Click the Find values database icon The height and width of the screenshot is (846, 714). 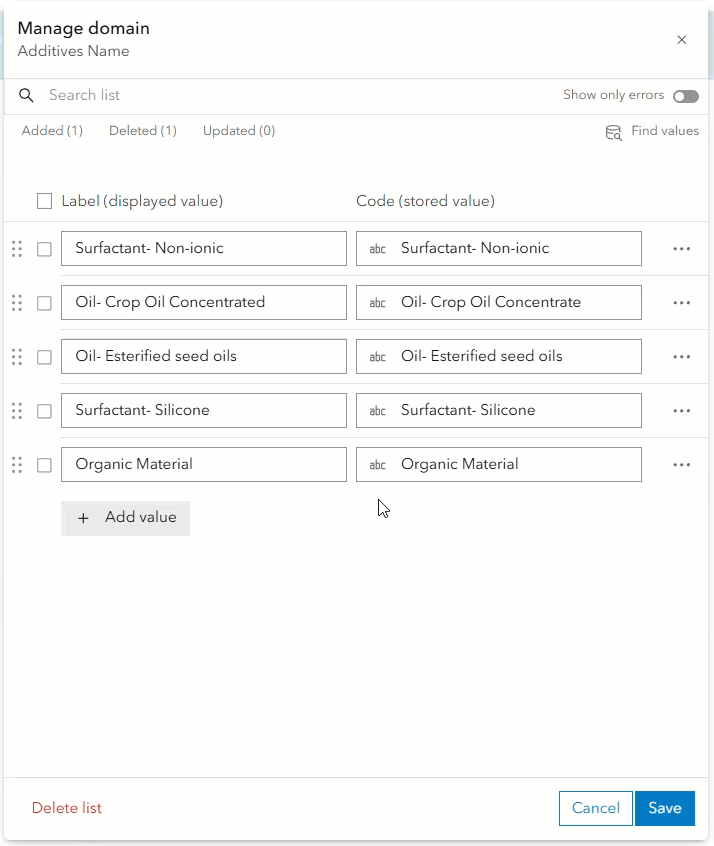click(614, 132)
